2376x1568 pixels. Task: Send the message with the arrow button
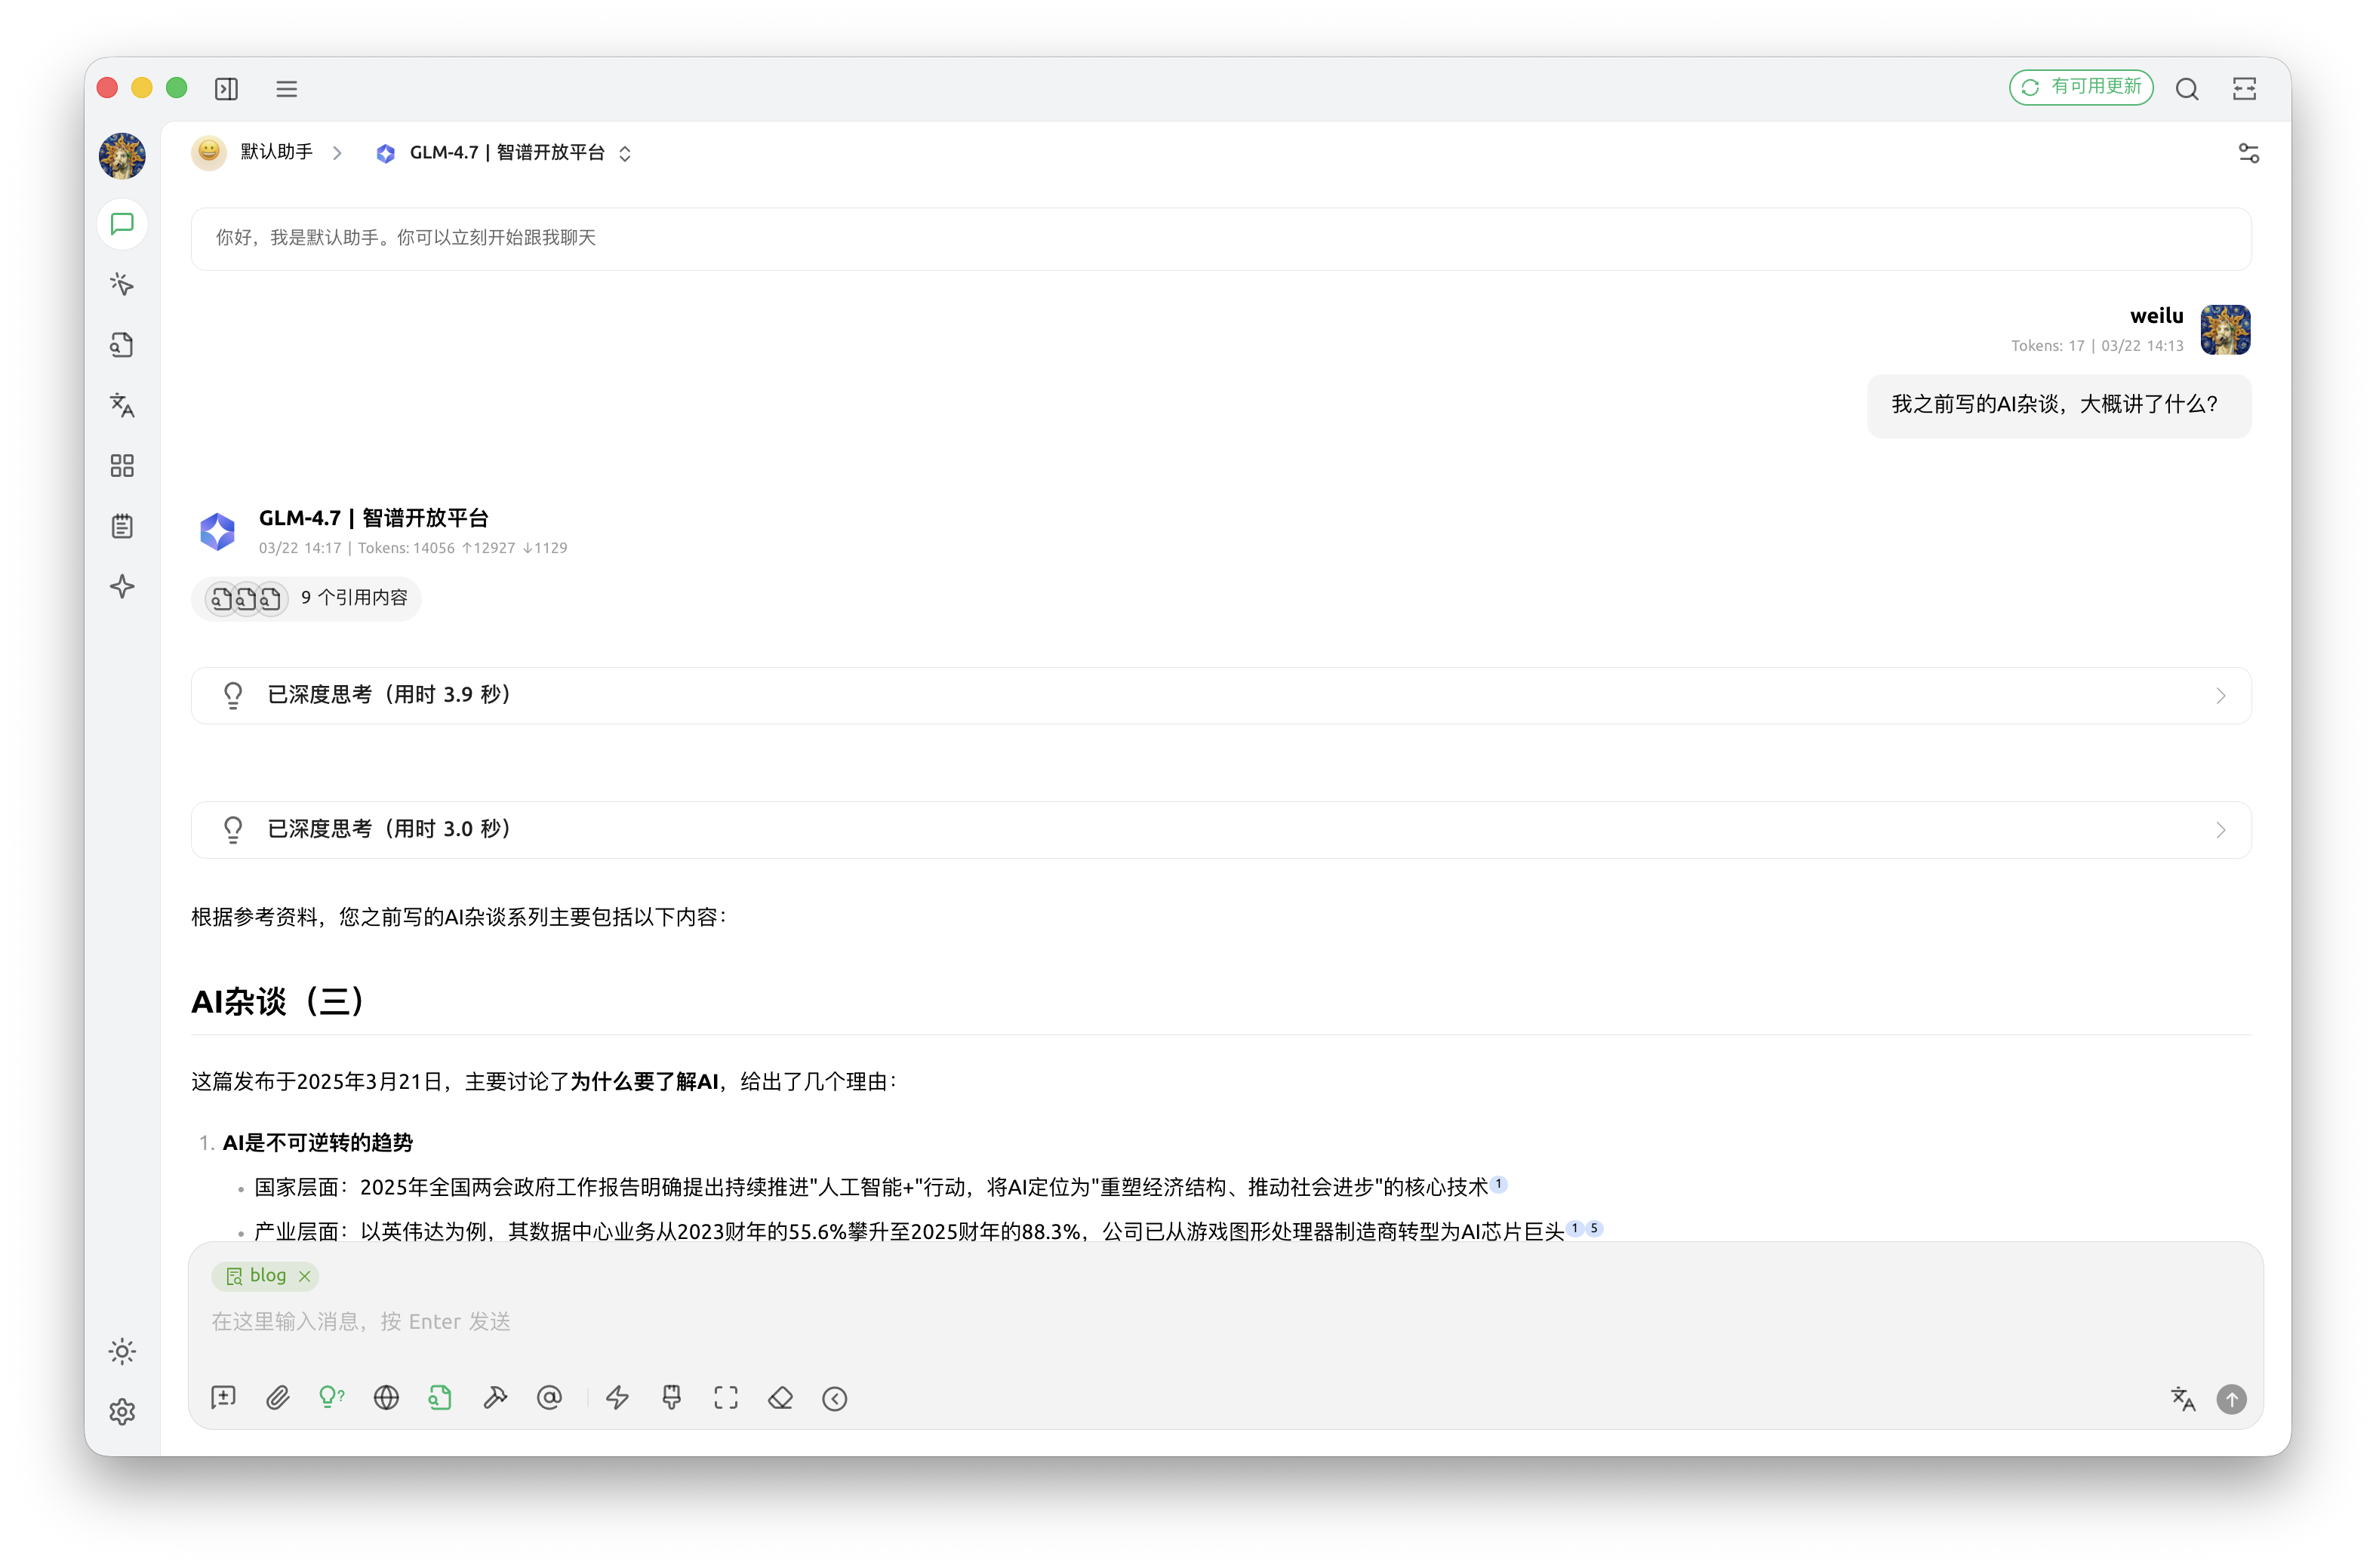[2232, 1399]
